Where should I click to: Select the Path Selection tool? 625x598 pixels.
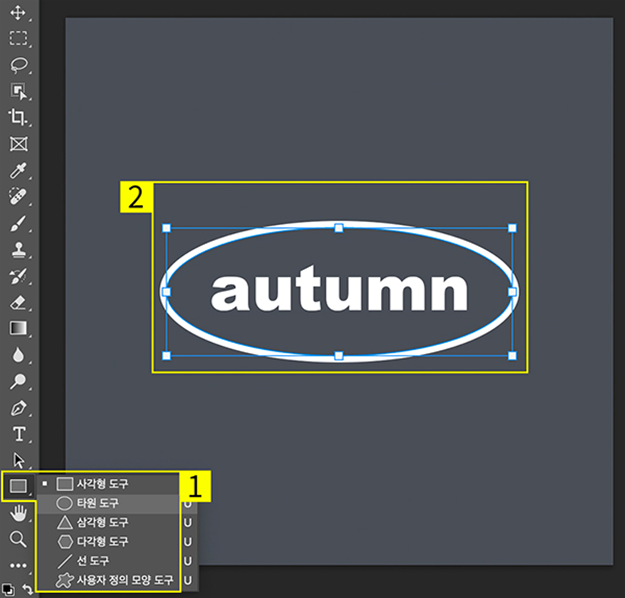(x=18, y=460)
